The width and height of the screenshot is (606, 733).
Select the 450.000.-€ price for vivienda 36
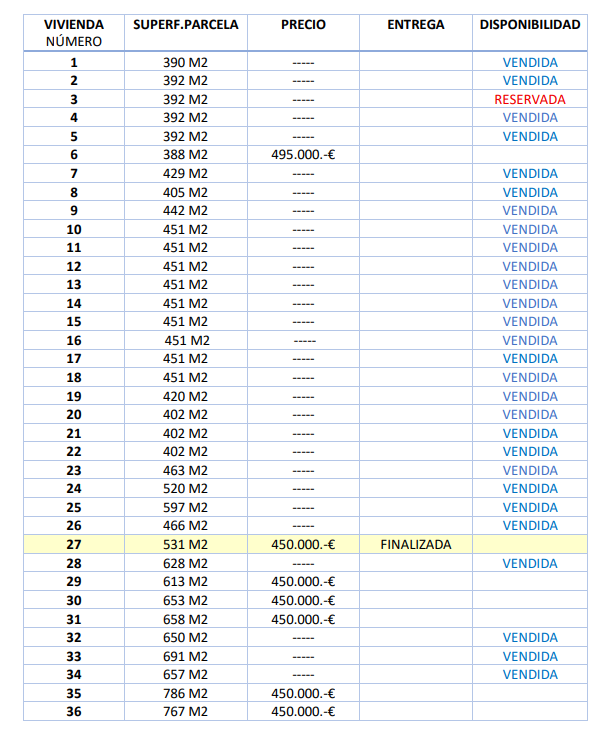pos(302,712)
